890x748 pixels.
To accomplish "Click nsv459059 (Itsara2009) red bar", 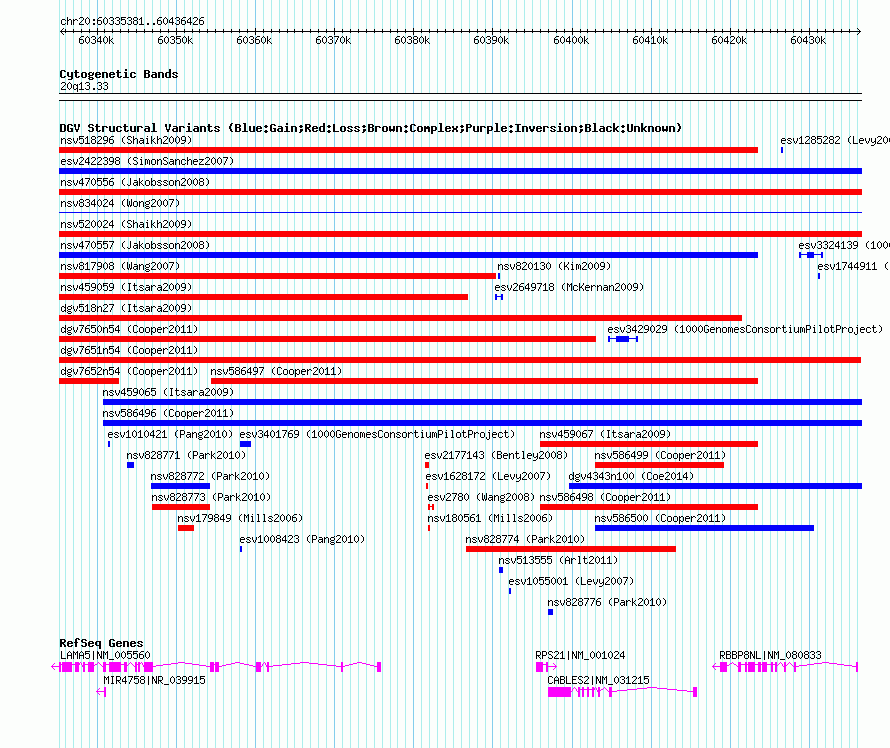I will pos(263,297).
